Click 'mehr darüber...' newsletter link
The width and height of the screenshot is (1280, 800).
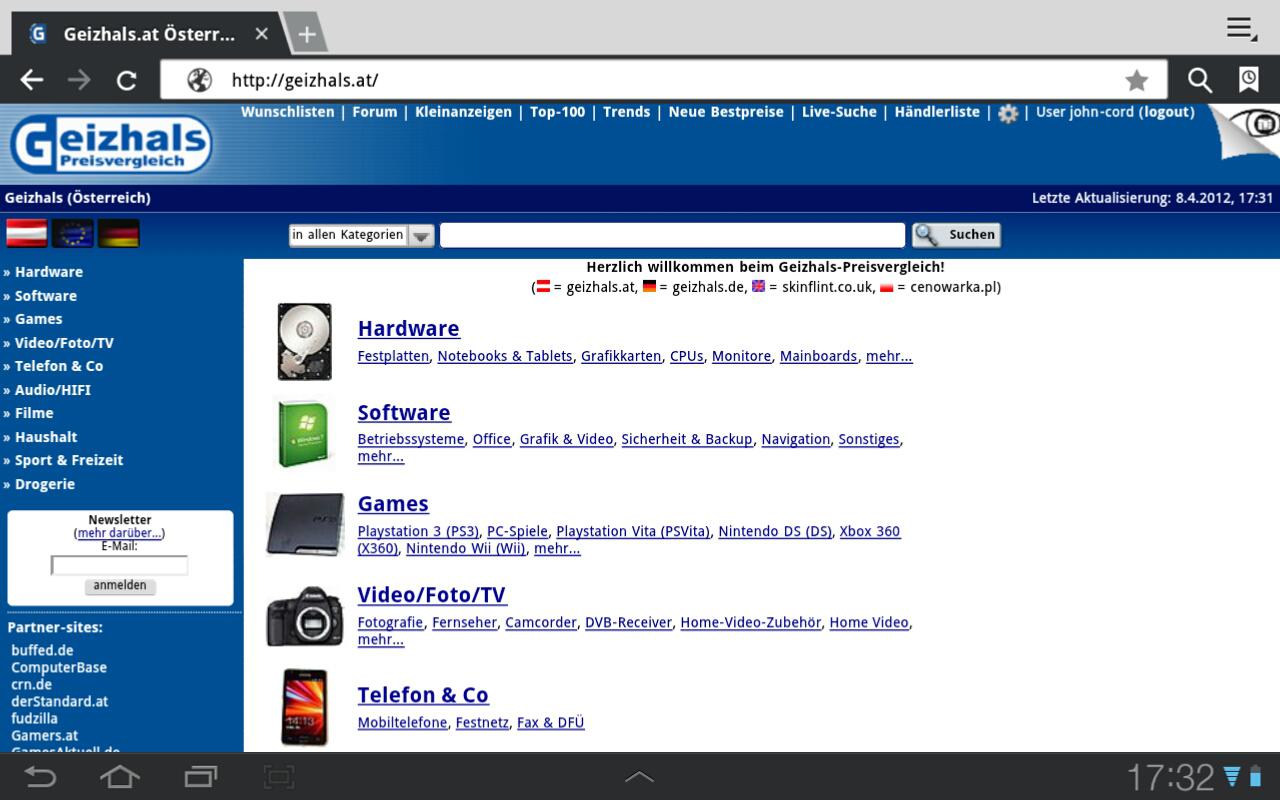coord(119,533)
